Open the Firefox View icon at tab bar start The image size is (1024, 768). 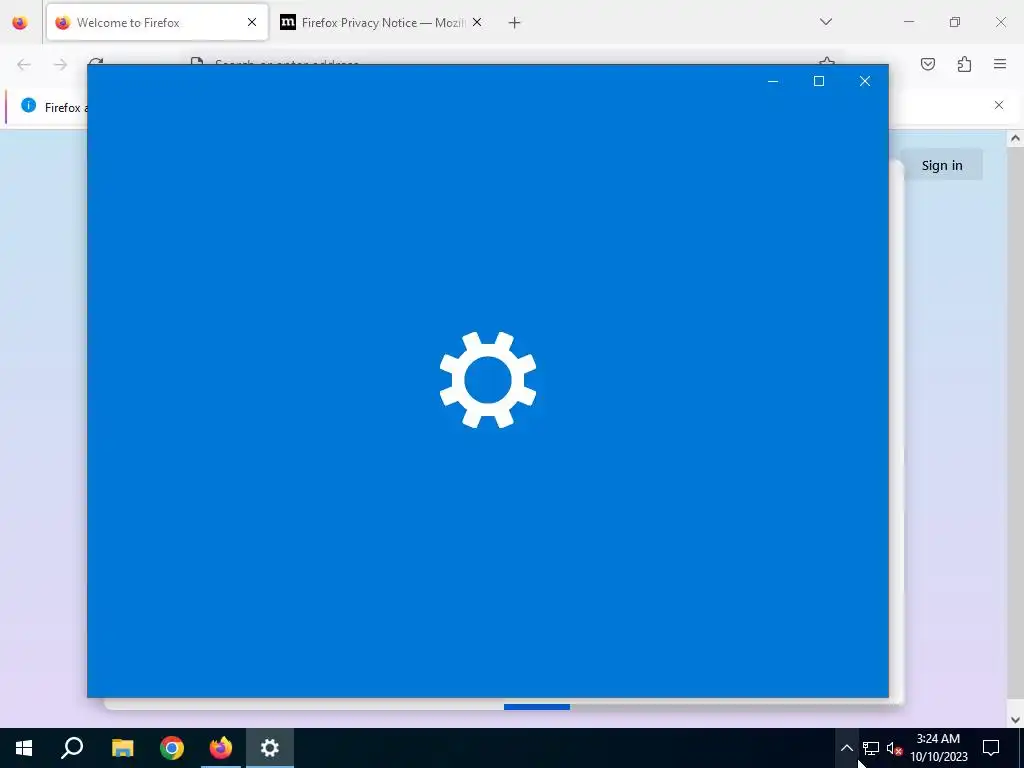(x=20, y=23)
